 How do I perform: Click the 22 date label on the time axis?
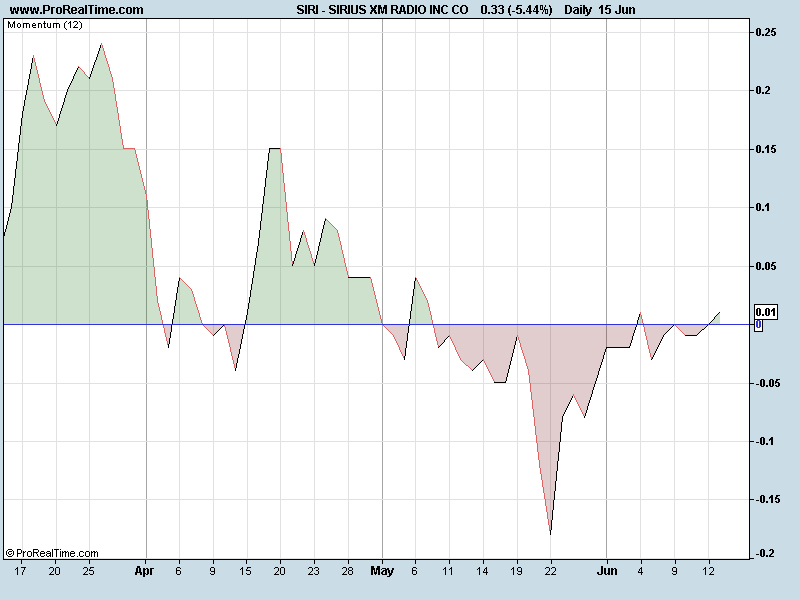pos(550,571)
